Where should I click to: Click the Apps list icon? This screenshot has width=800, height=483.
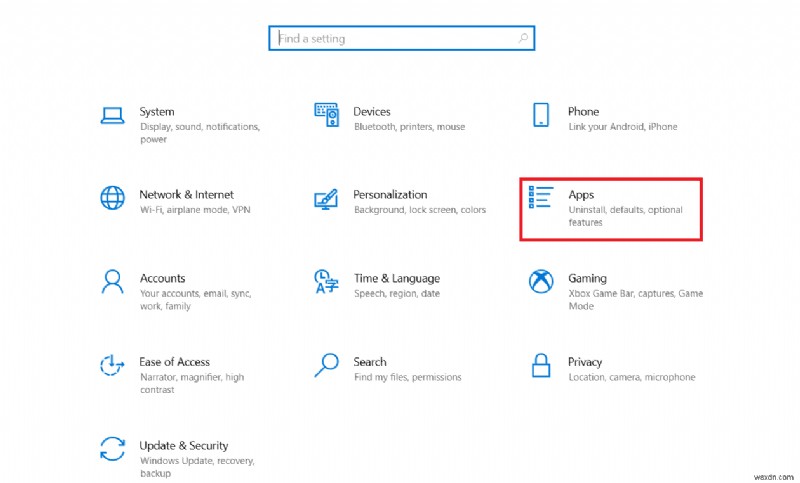(541, 198)
